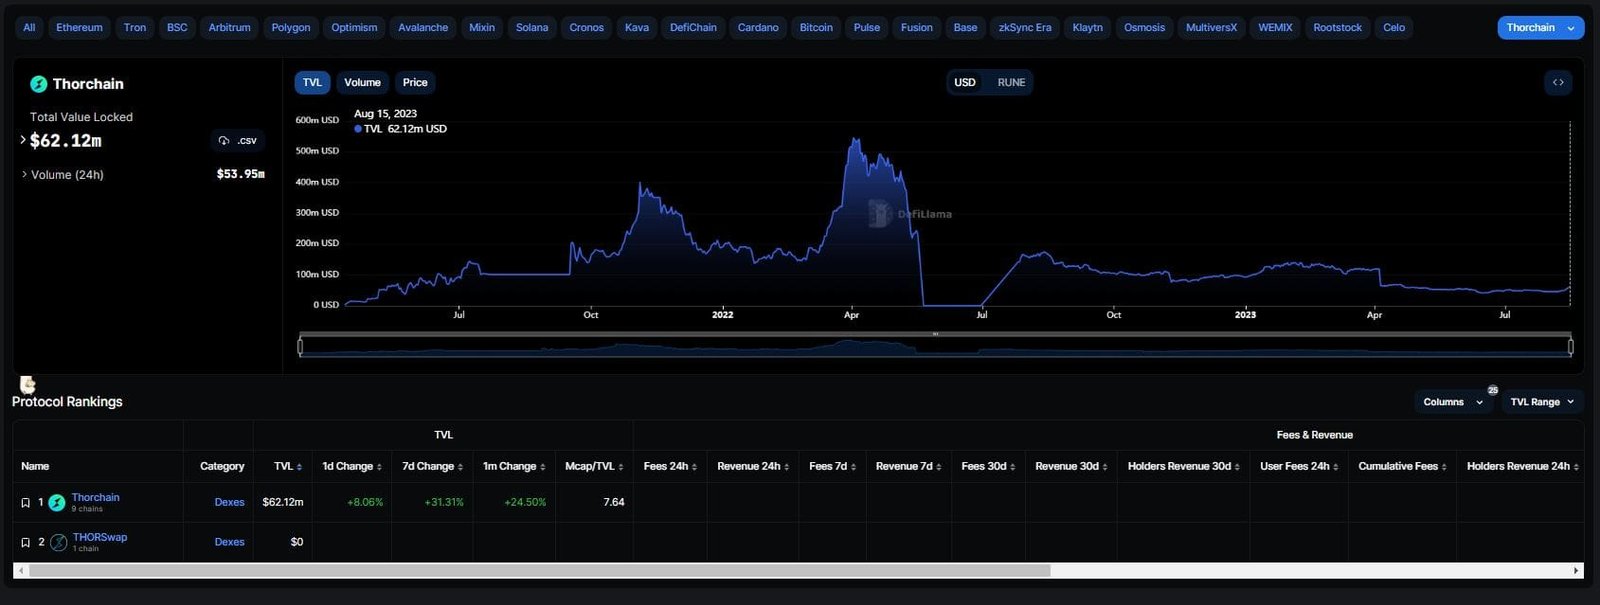This screenshot has height=605, width=1600.
Task: Filter by Celo chain
Action: 1394,28
